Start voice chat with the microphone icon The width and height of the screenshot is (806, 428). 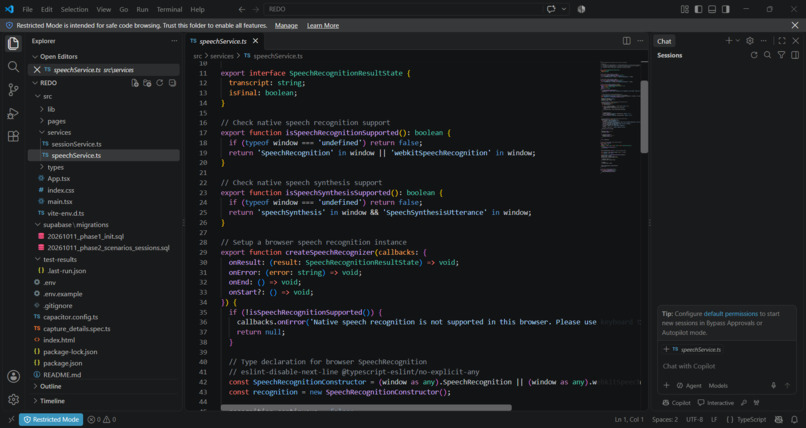[773, 385]
